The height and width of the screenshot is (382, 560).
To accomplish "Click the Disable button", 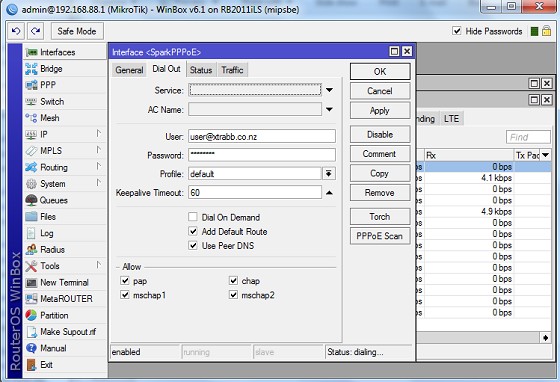I will tap(380, 135).
